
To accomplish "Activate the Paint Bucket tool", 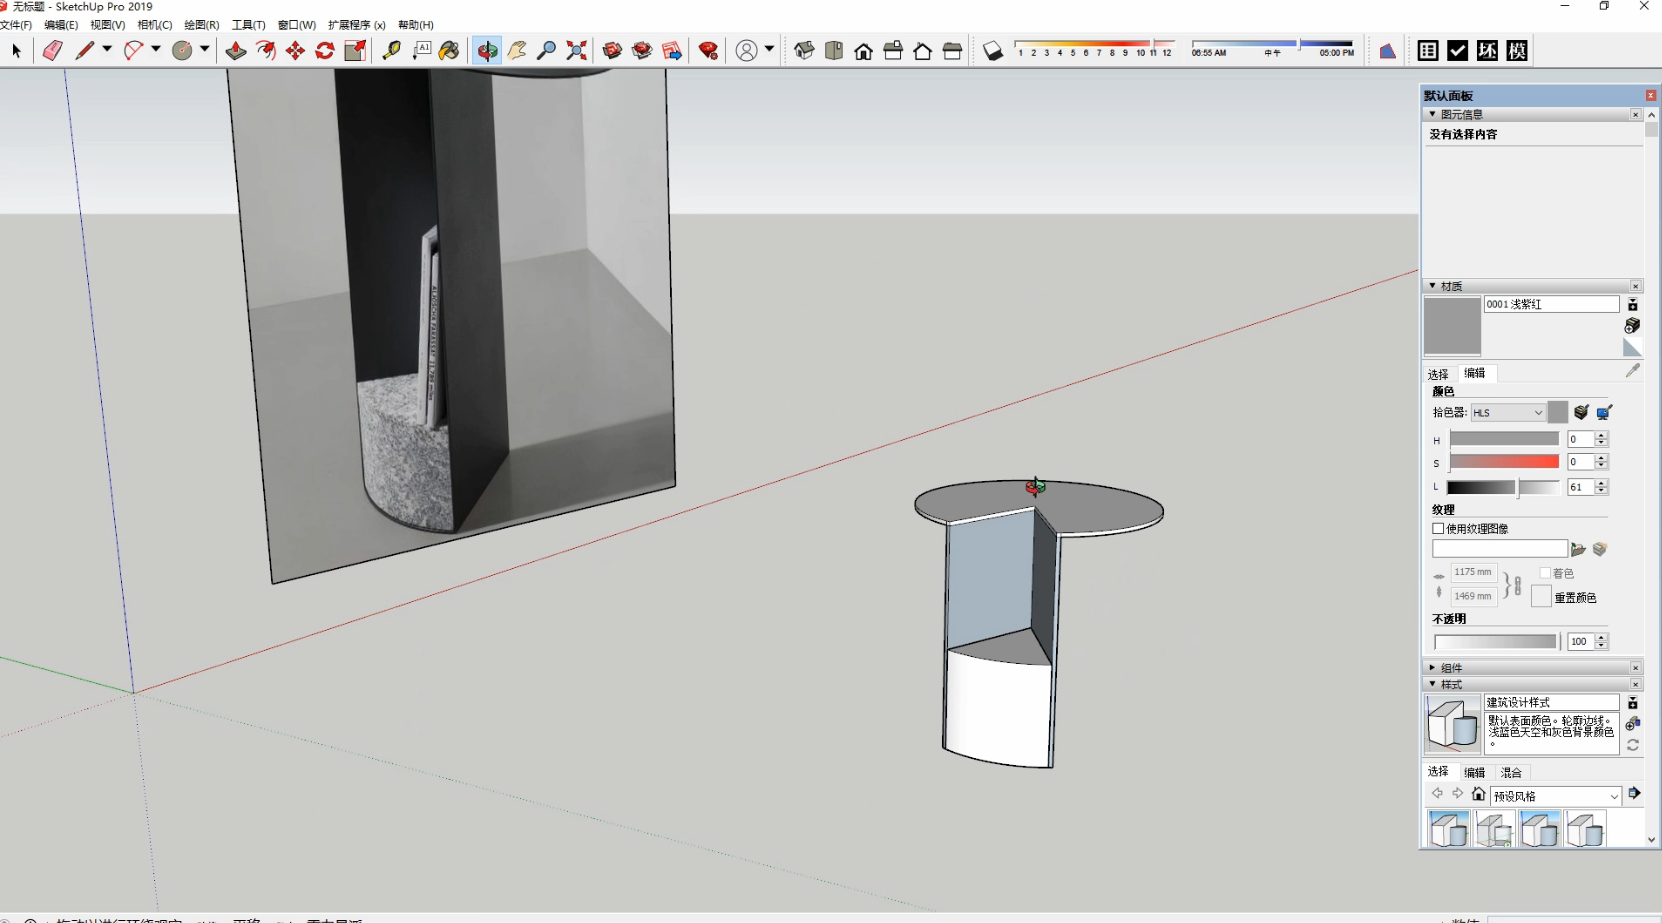I will [450, 50].
